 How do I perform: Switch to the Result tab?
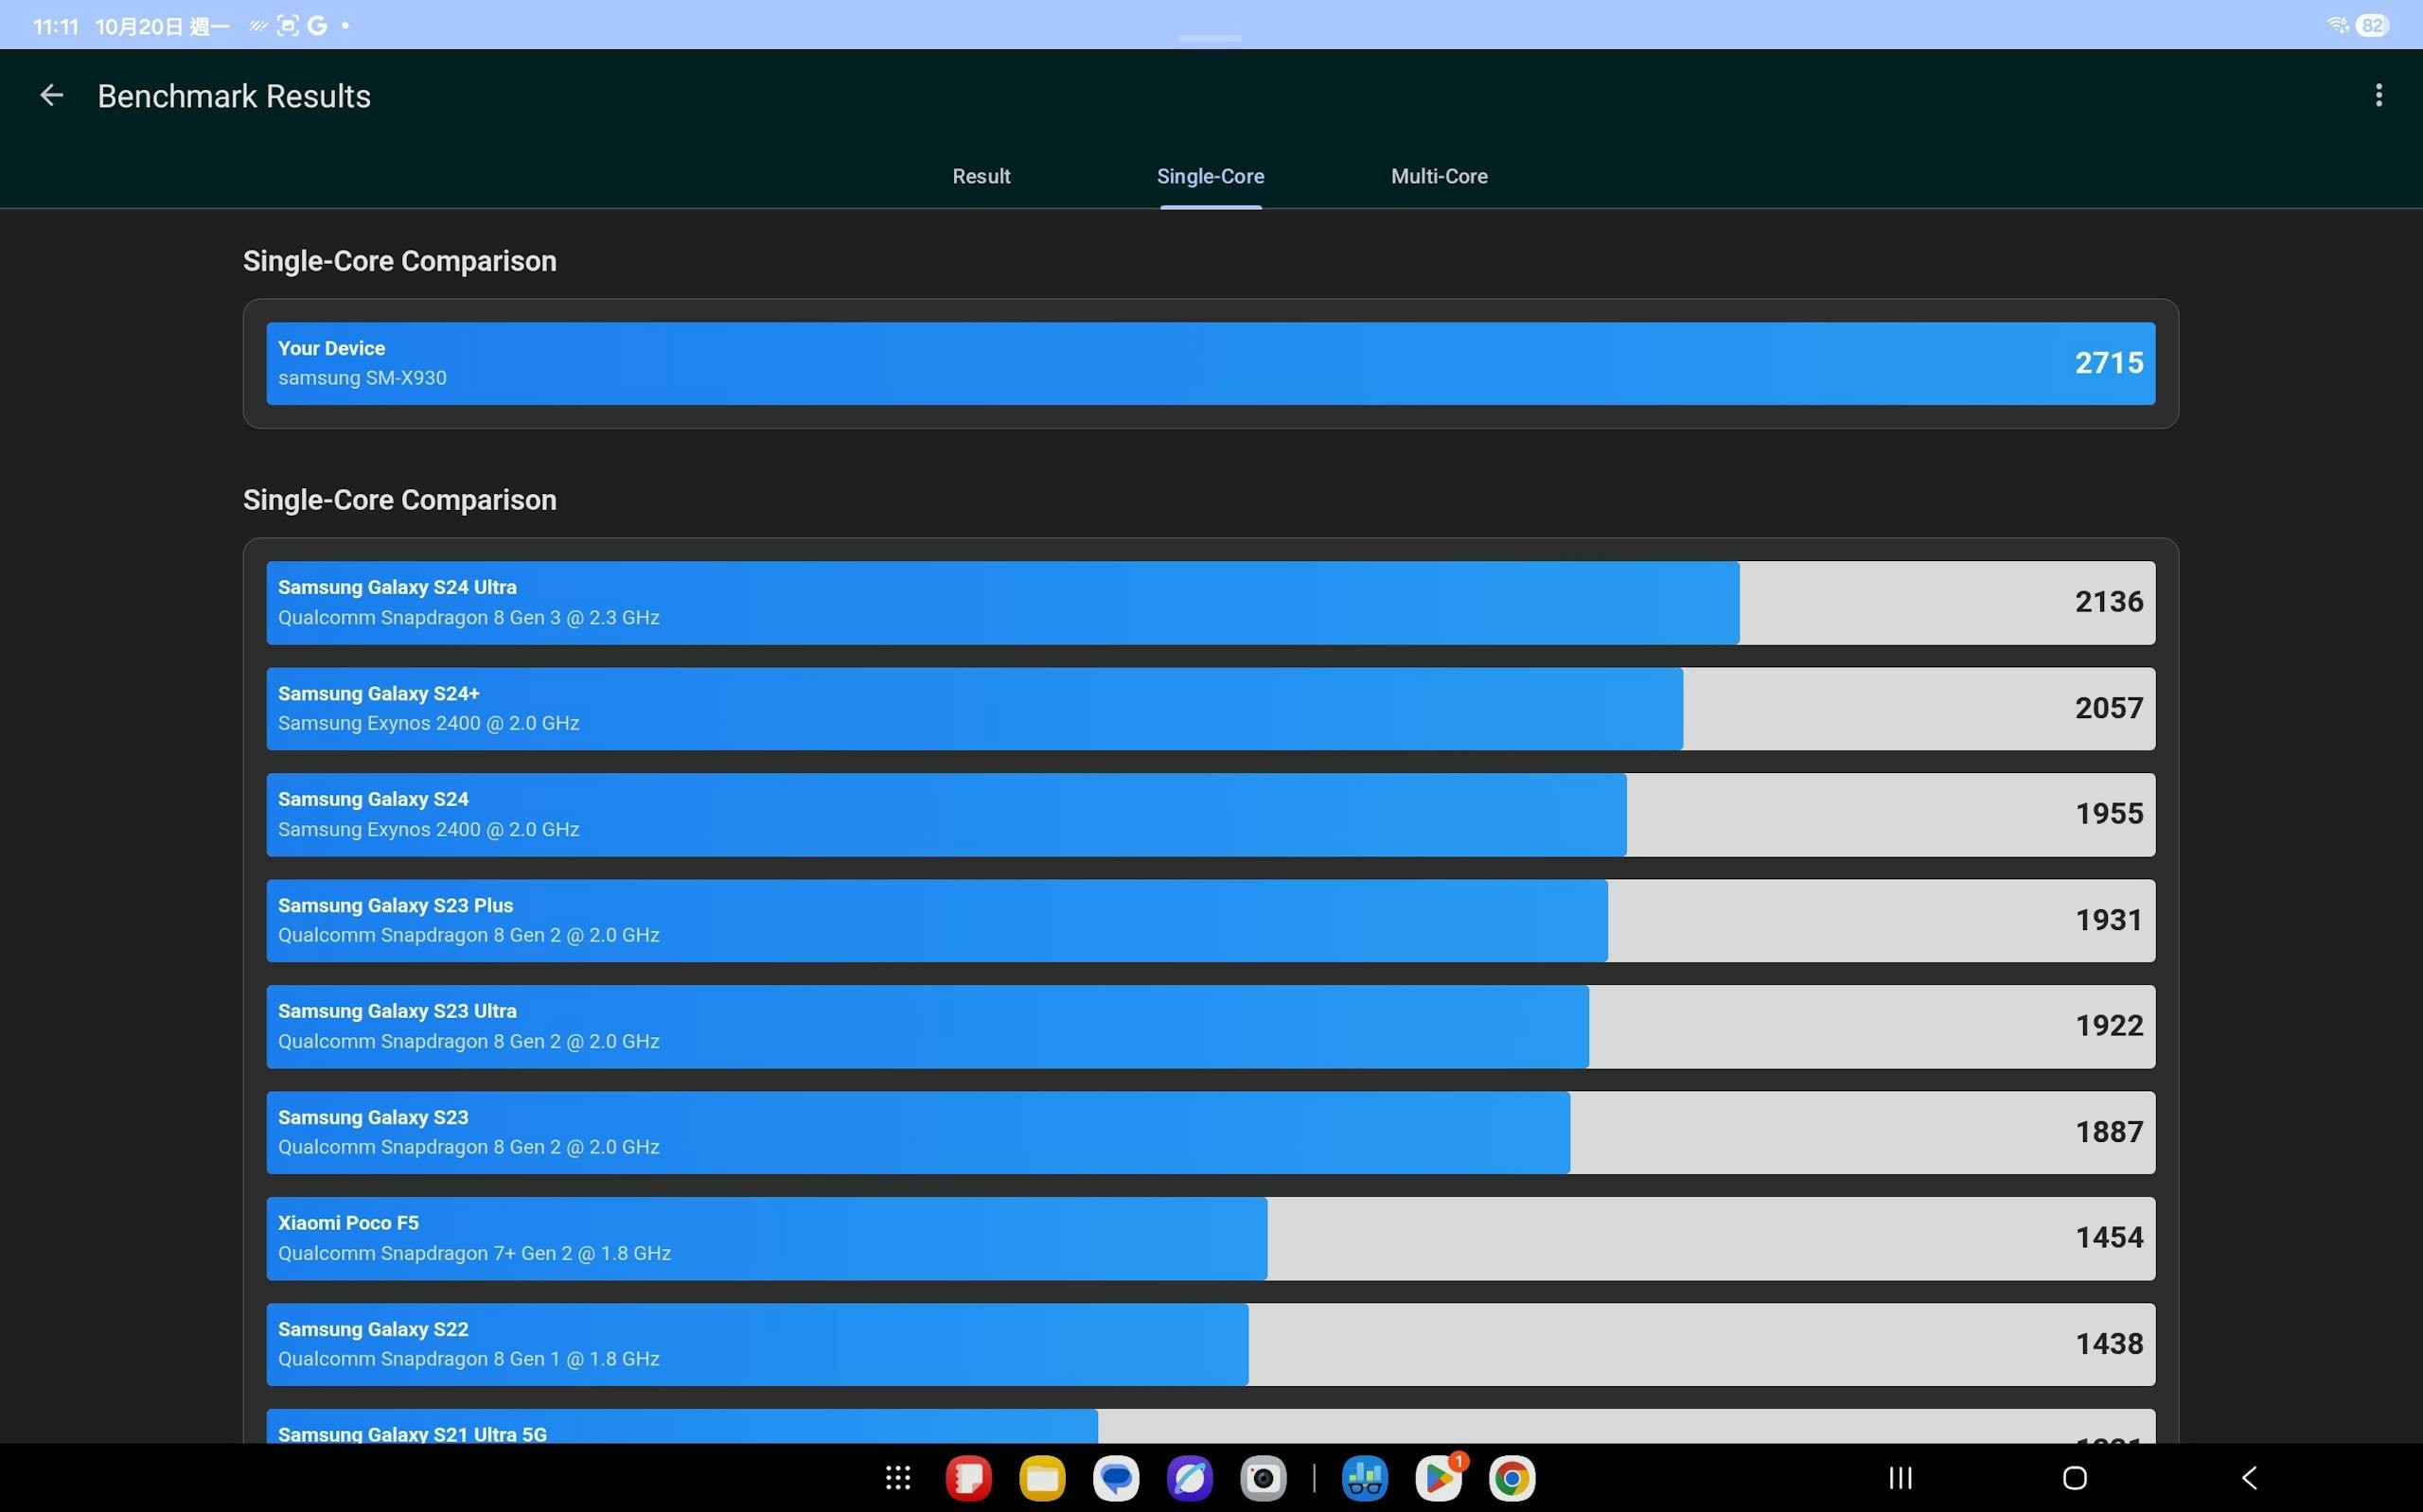(x=981, y=177)
